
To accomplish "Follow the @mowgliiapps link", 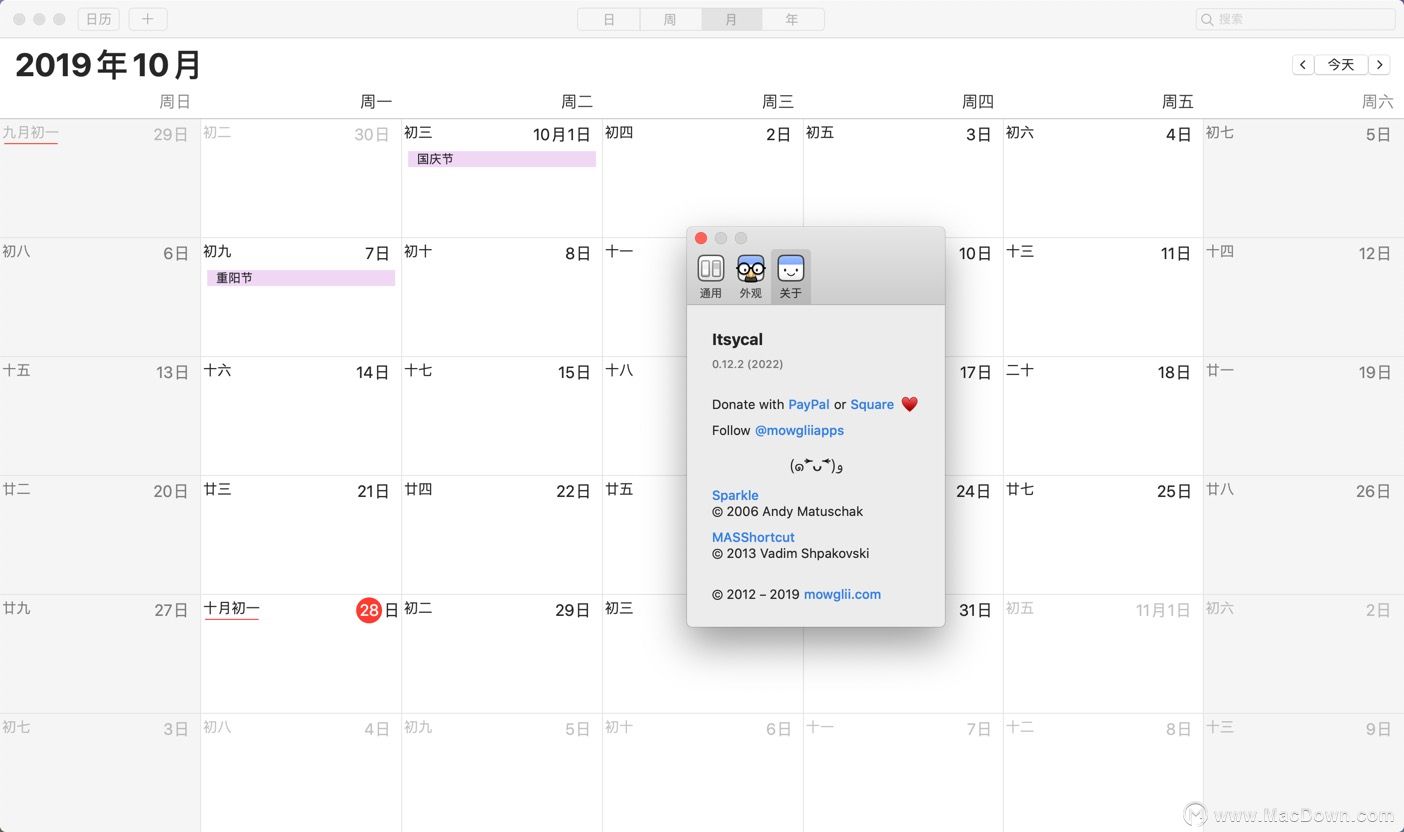I will (x=799, y=430).
